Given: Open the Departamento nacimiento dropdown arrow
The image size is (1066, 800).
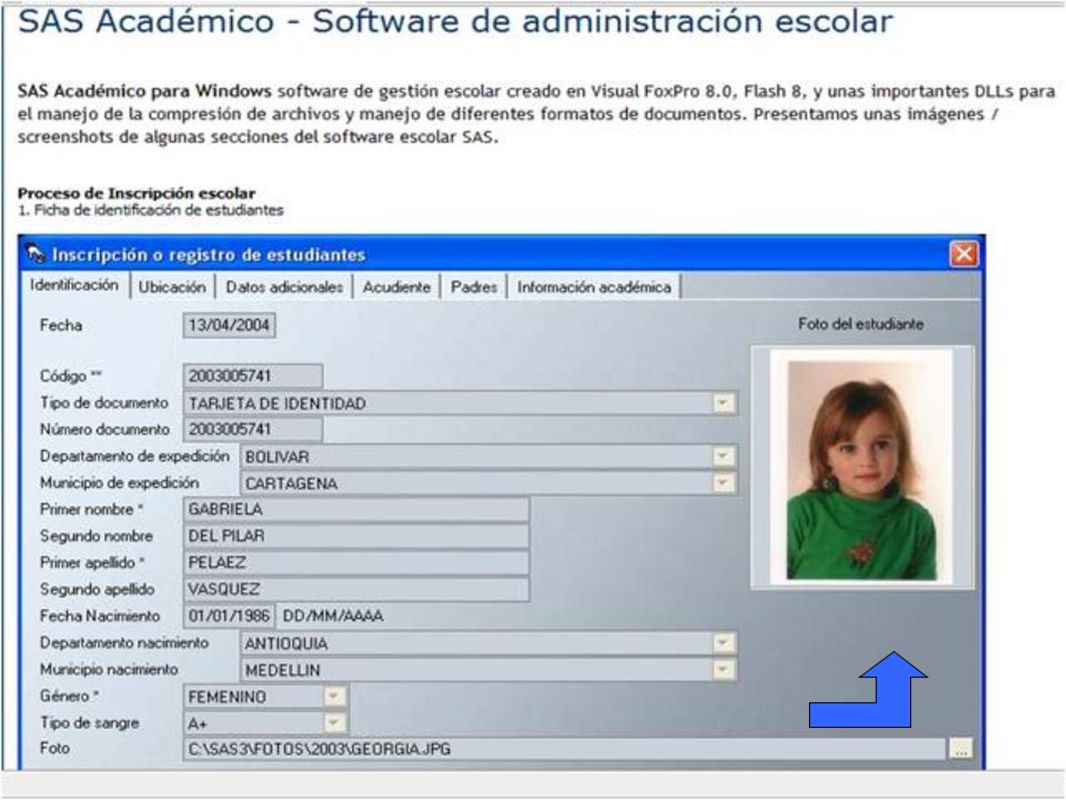Looking at the screenshot, I should (x=723, y=643).
